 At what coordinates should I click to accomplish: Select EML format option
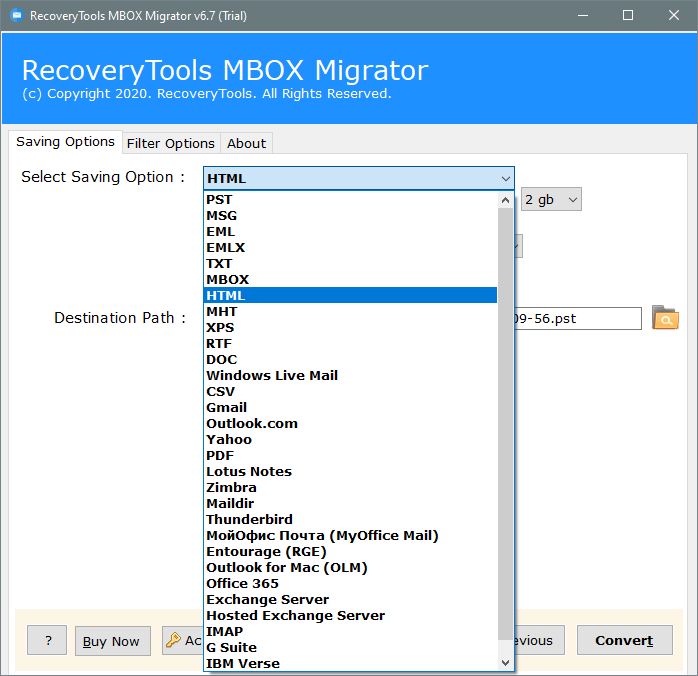(x=350, y=232)
